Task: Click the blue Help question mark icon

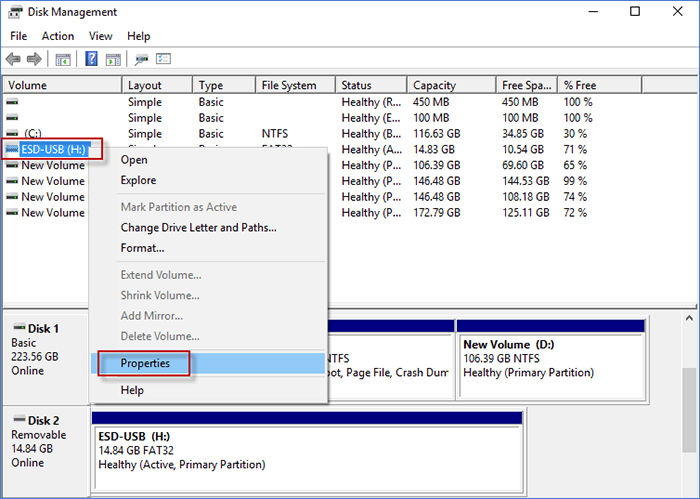Action: tap(92, 59)
